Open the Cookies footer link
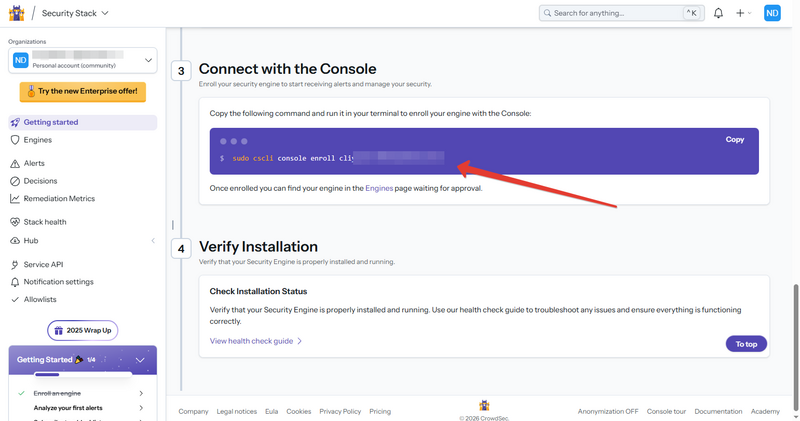Viewport: 800px width, 421px height. point(298,411)
